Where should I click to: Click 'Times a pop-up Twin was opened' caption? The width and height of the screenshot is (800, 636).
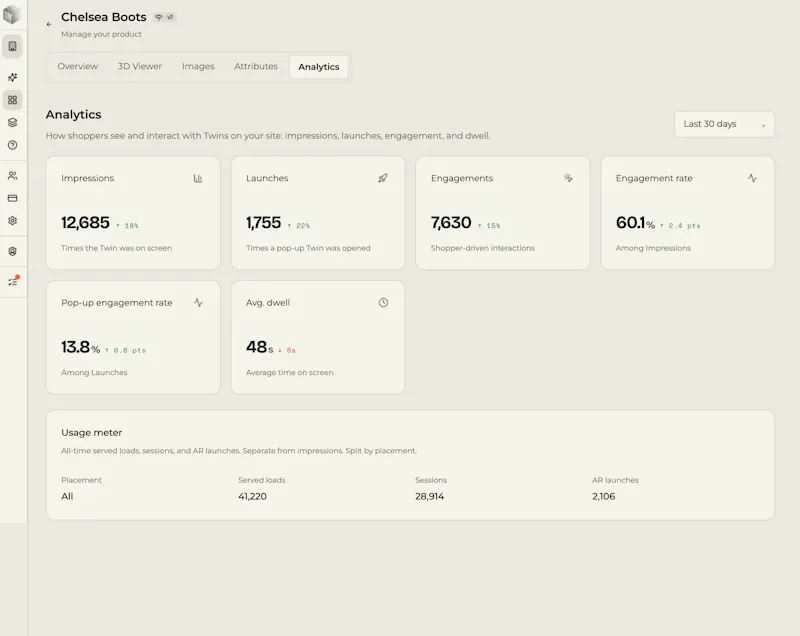tap(308, 248)
